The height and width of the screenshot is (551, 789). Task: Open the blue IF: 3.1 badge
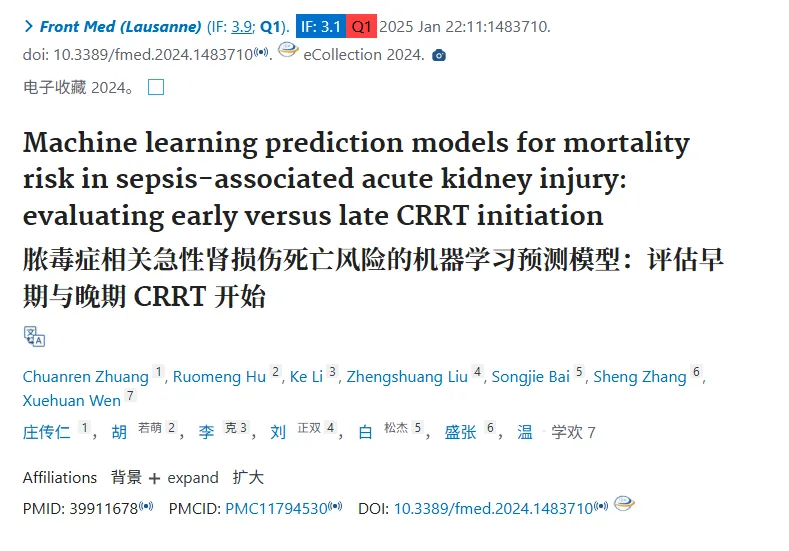coord(321,26)
